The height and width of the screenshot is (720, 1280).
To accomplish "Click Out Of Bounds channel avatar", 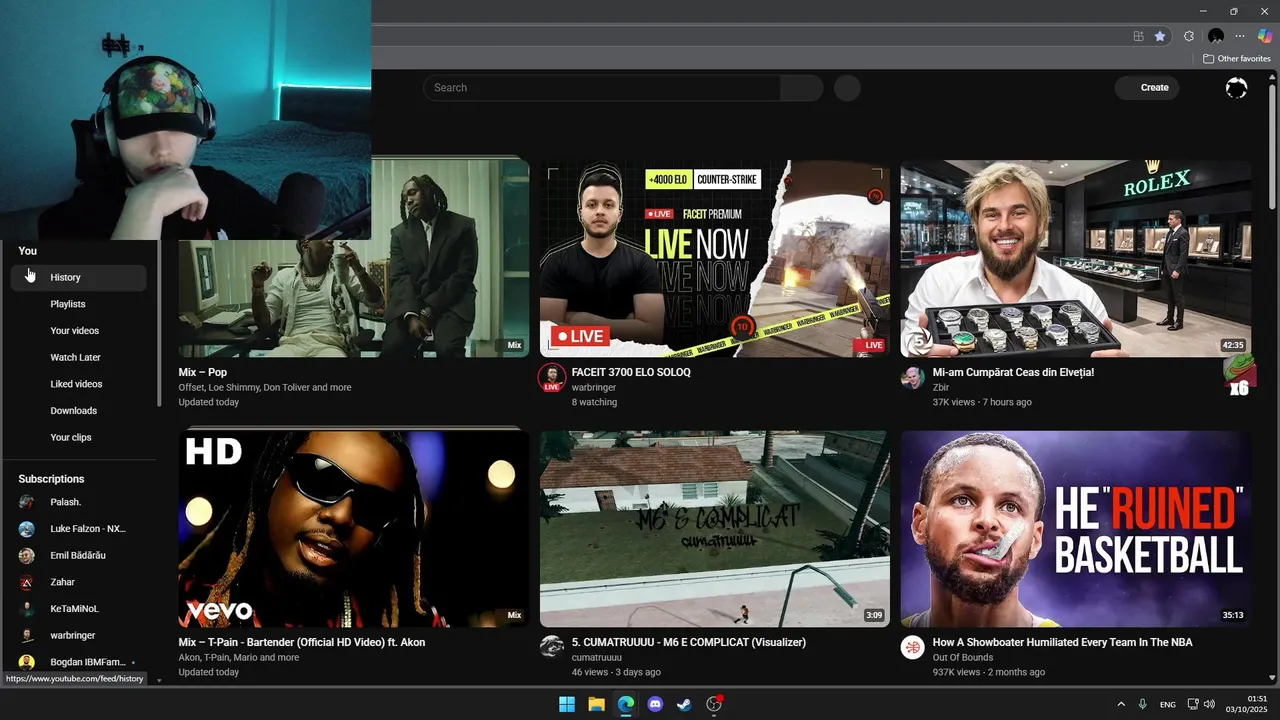I will coord(912,647).
